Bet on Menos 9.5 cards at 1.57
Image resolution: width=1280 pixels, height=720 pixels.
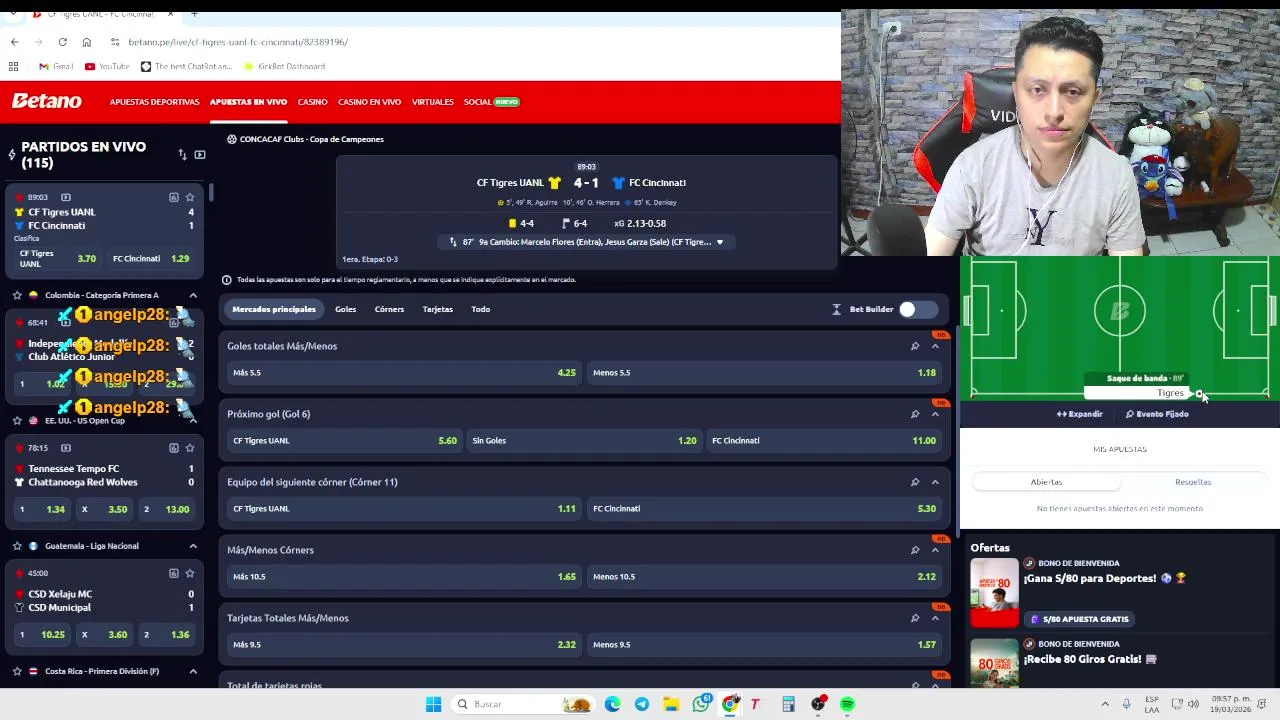[x=764, y=645]
